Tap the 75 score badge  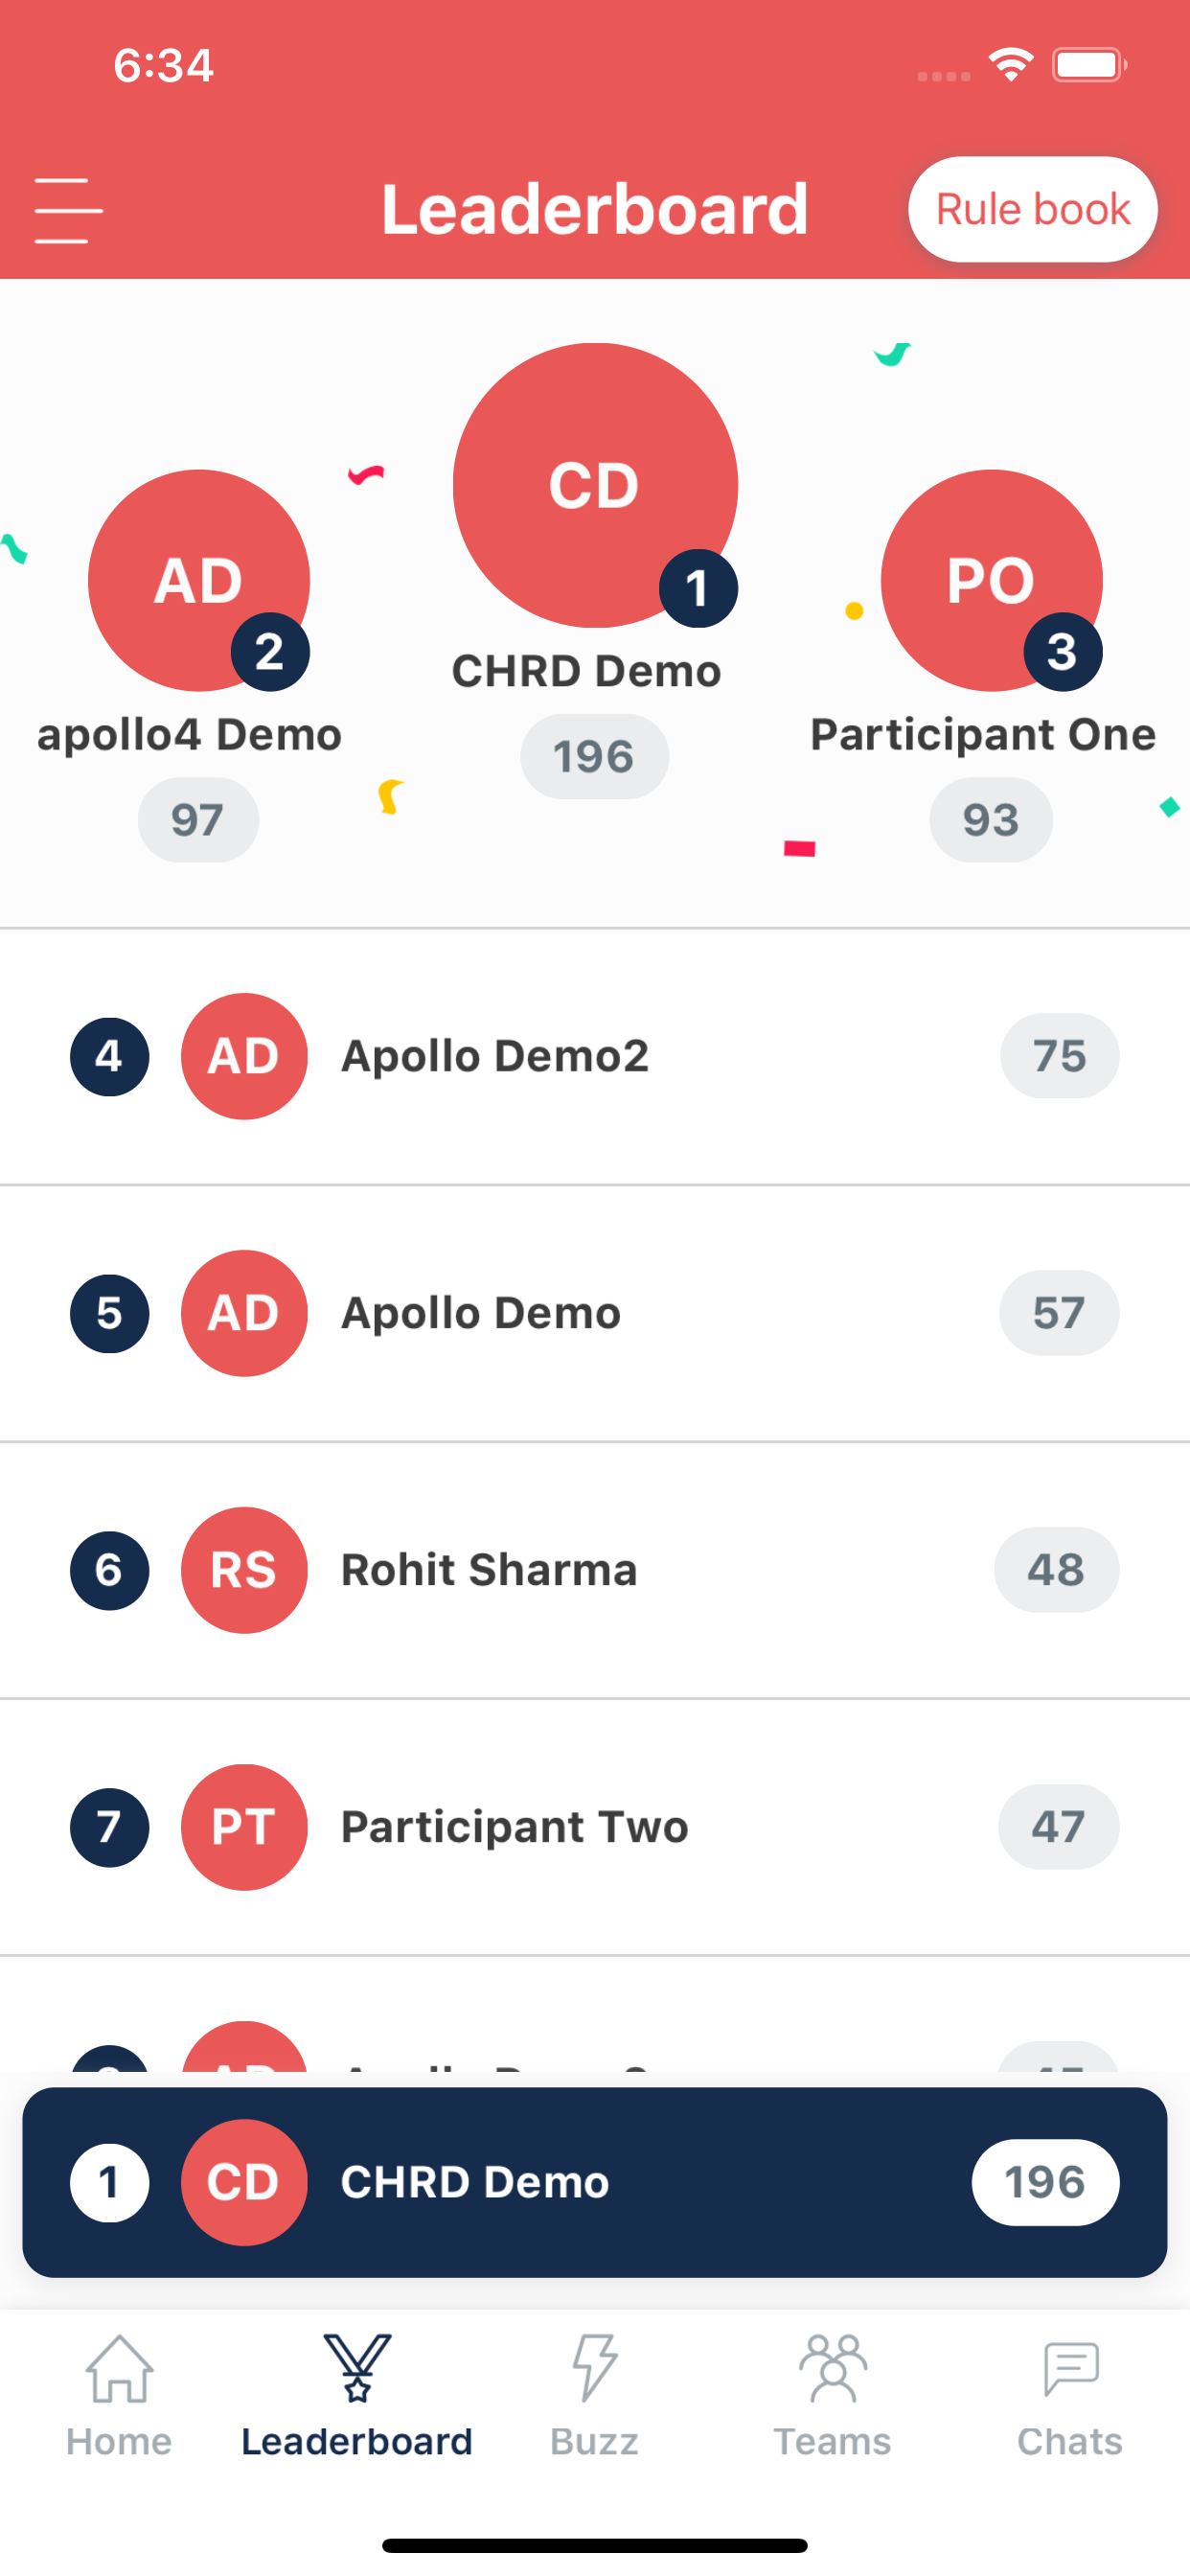click(x=1059, y=1056)
